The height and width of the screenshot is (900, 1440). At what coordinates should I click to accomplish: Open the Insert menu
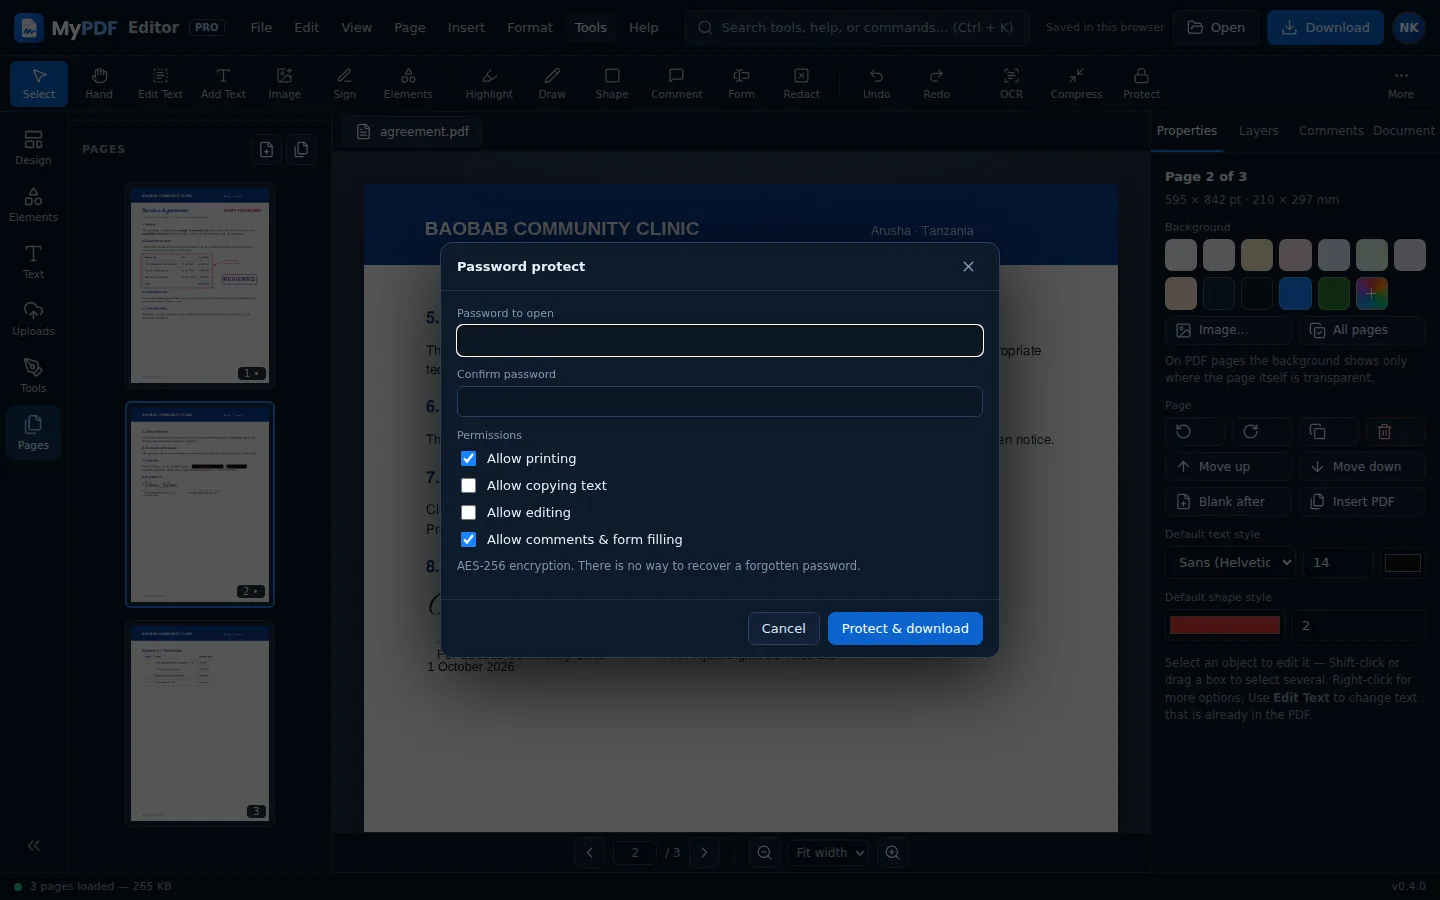(x=466, y=28)
